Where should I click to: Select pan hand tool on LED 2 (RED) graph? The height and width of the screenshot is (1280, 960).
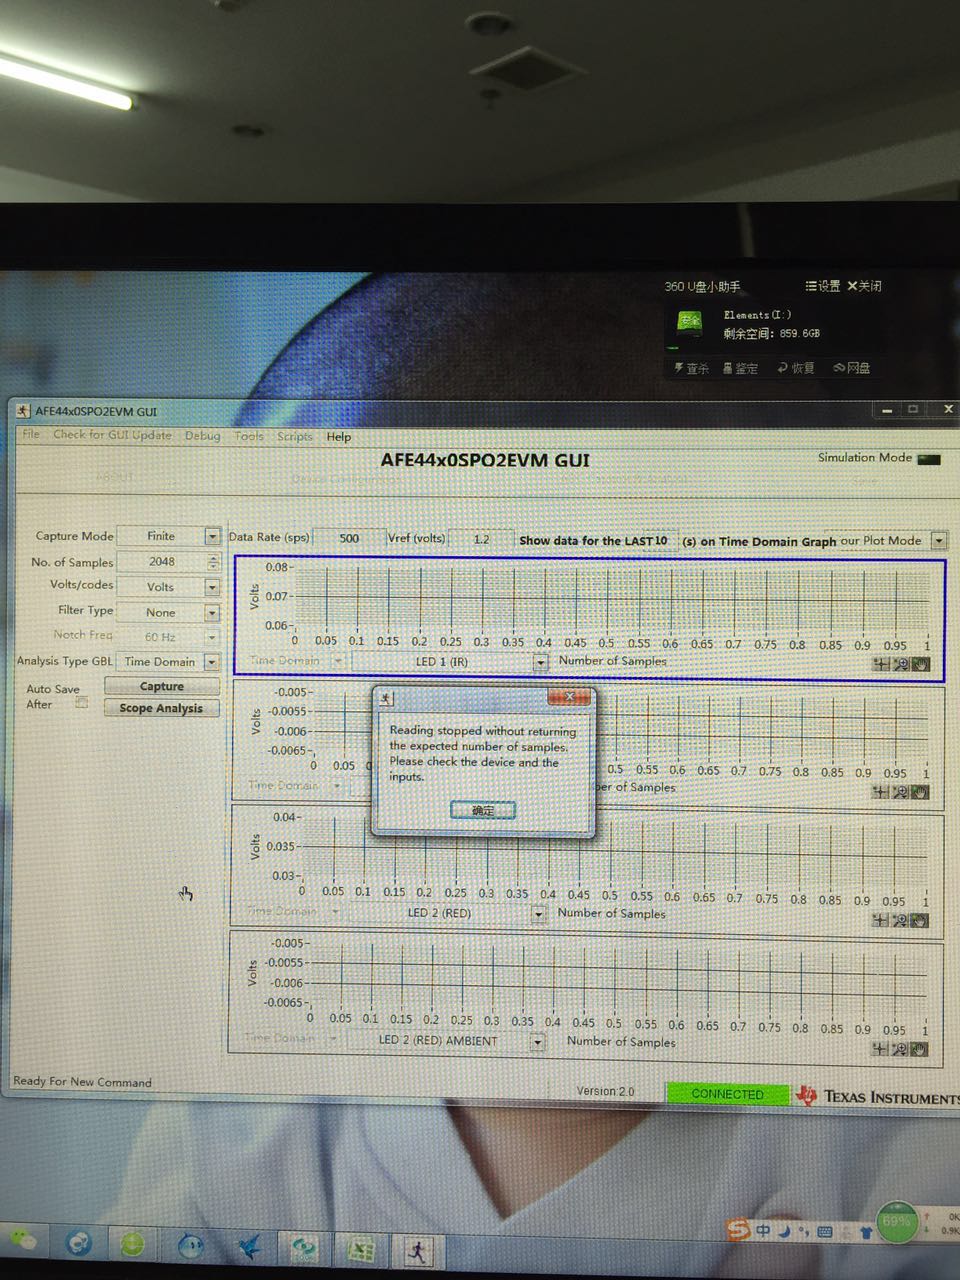coord(920,920)
